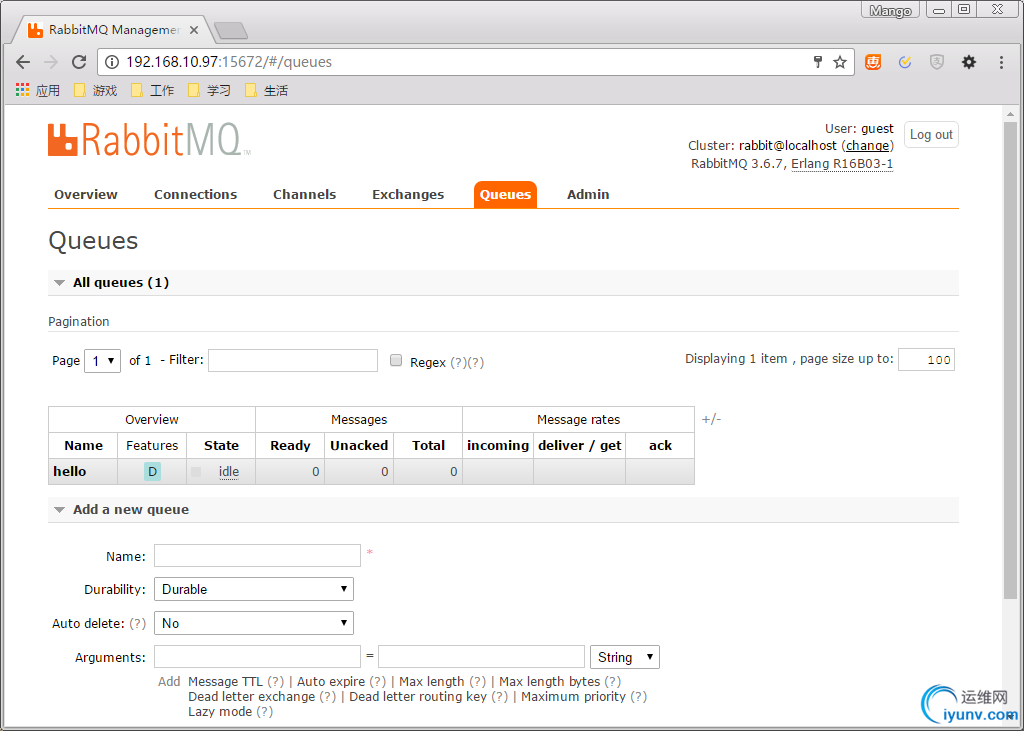
Task: Open the gear extension icon
Action: (968, 62)
